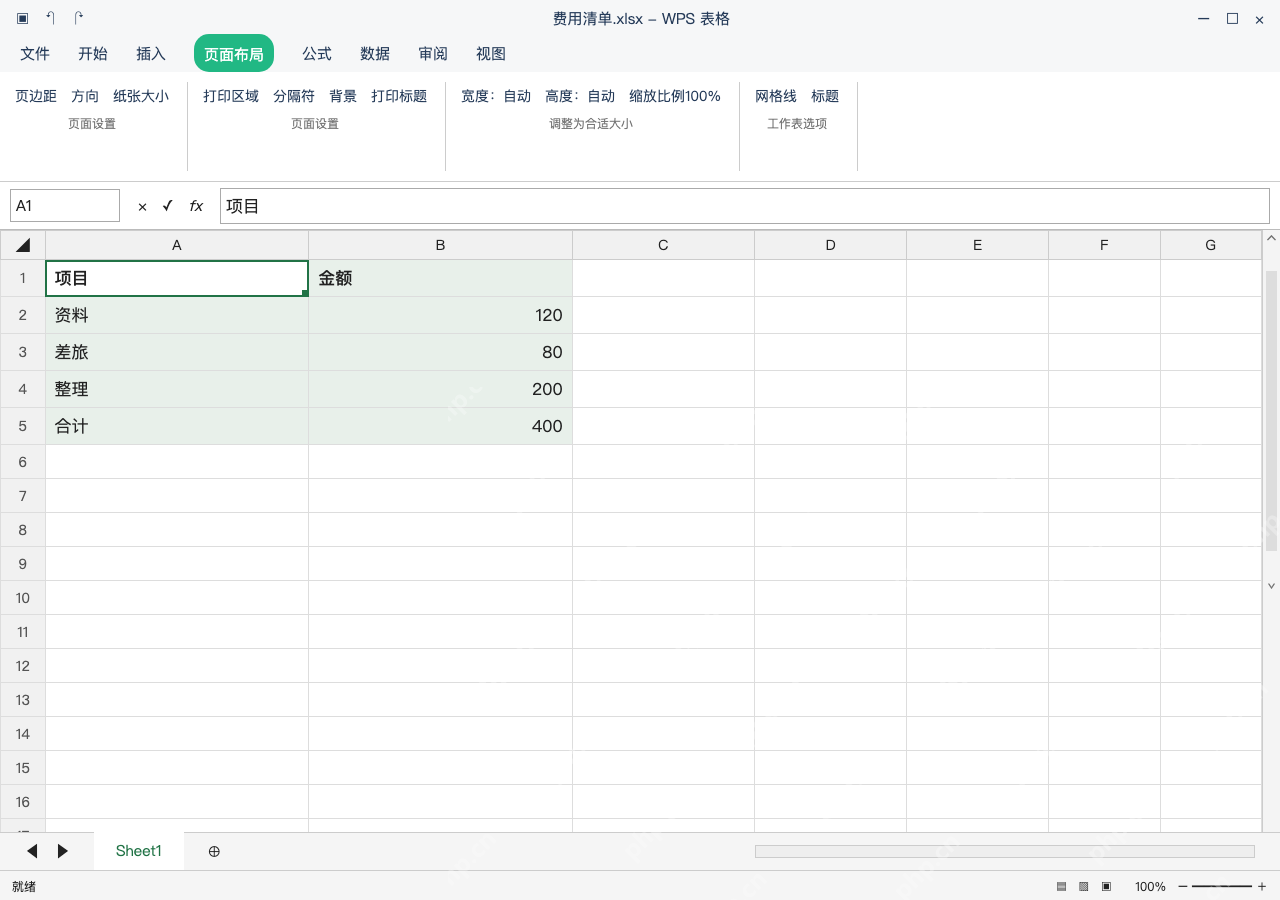Switch to the 视图 ribbon tab
Screen dimensions: 1280x900
[491, 54]
